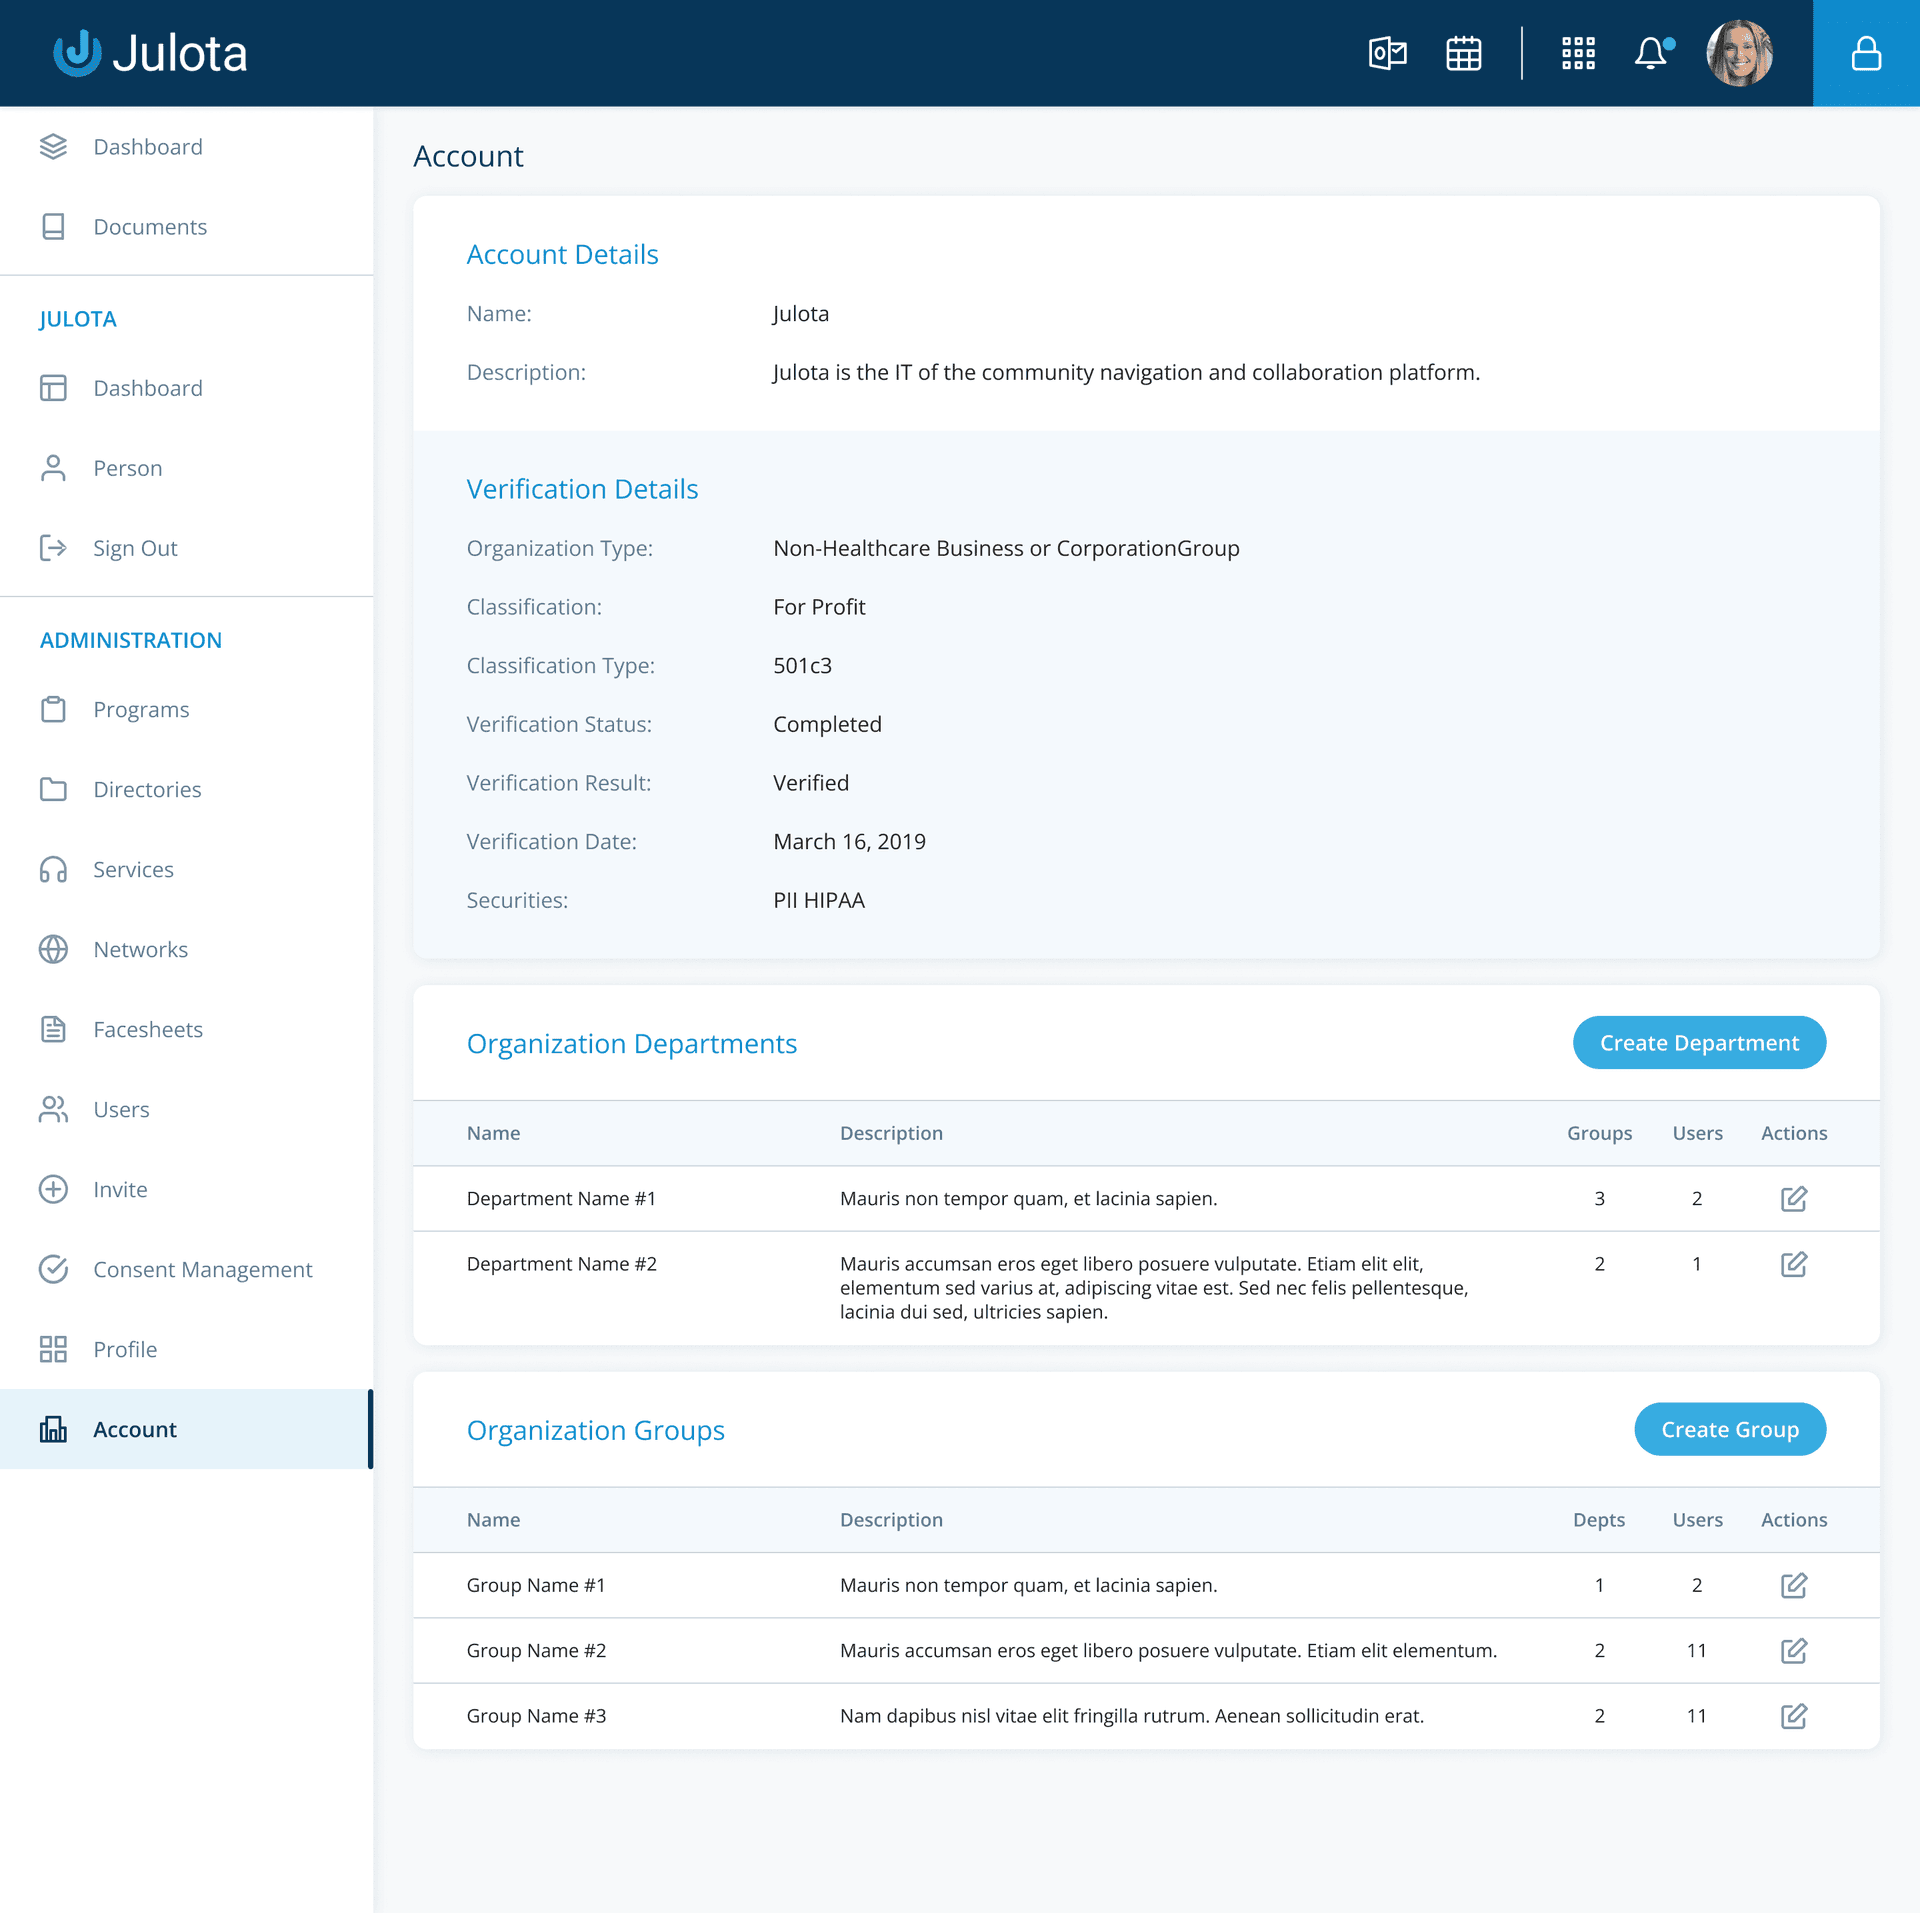Viewport: 1920px width, 1913px height.
Task: Click the Users people icon
Action: click(x=53, y=1109)
